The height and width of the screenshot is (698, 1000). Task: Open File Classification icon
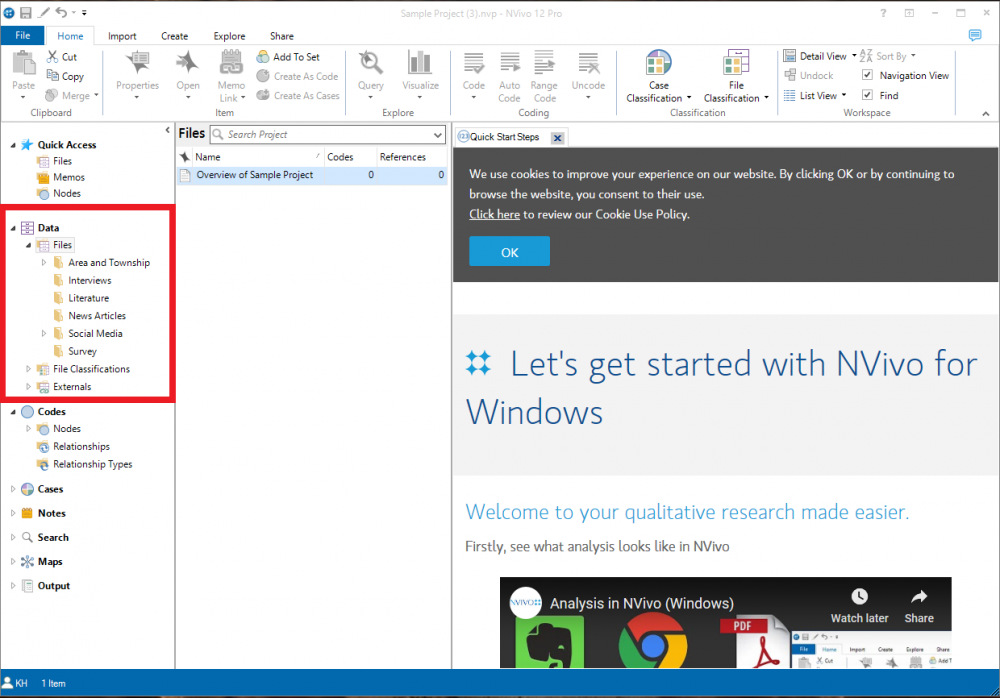pos(736,63)
